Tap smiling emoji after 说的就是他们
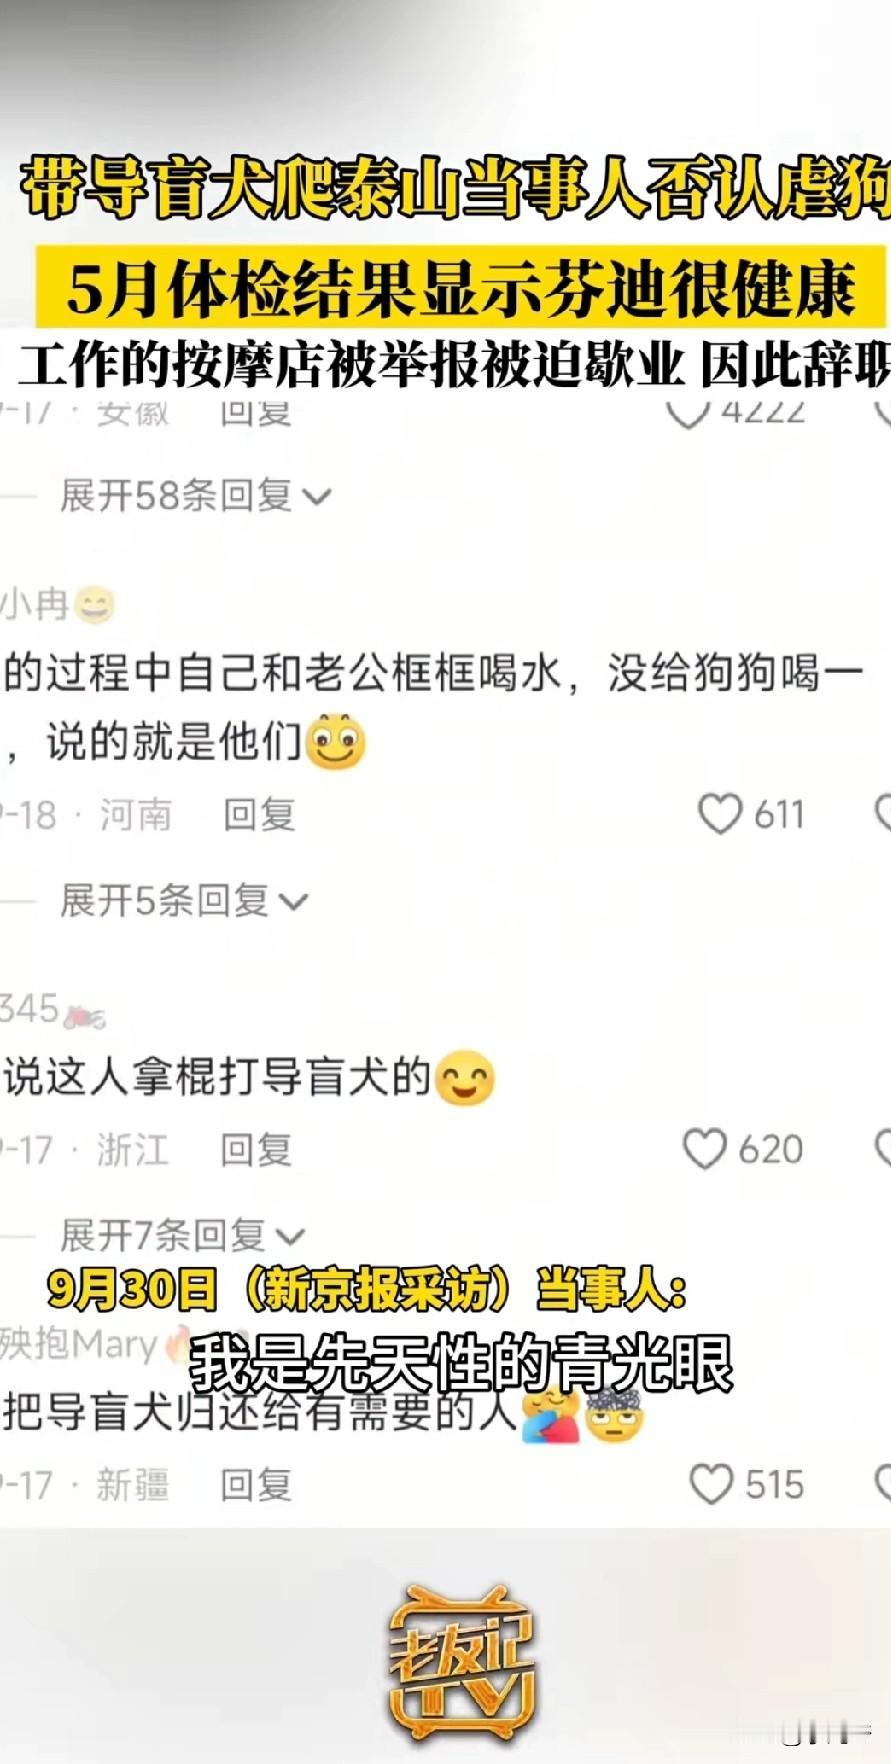 (336, 741)
